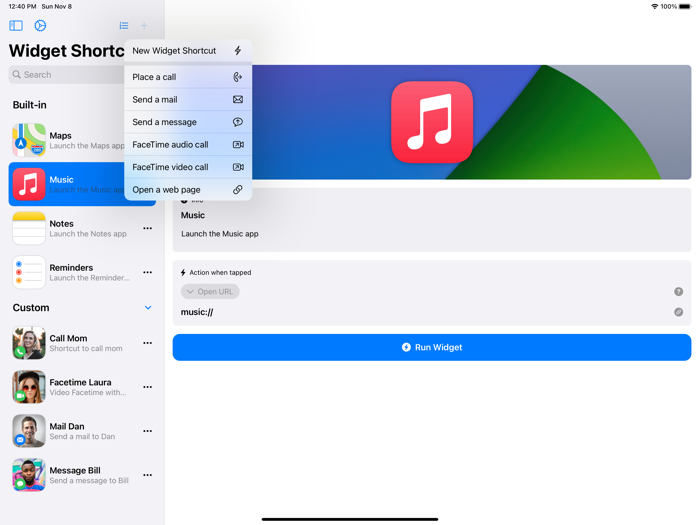Toggle the sidebar panel icon
Screen dimensions: 700x525
(16, 25)
